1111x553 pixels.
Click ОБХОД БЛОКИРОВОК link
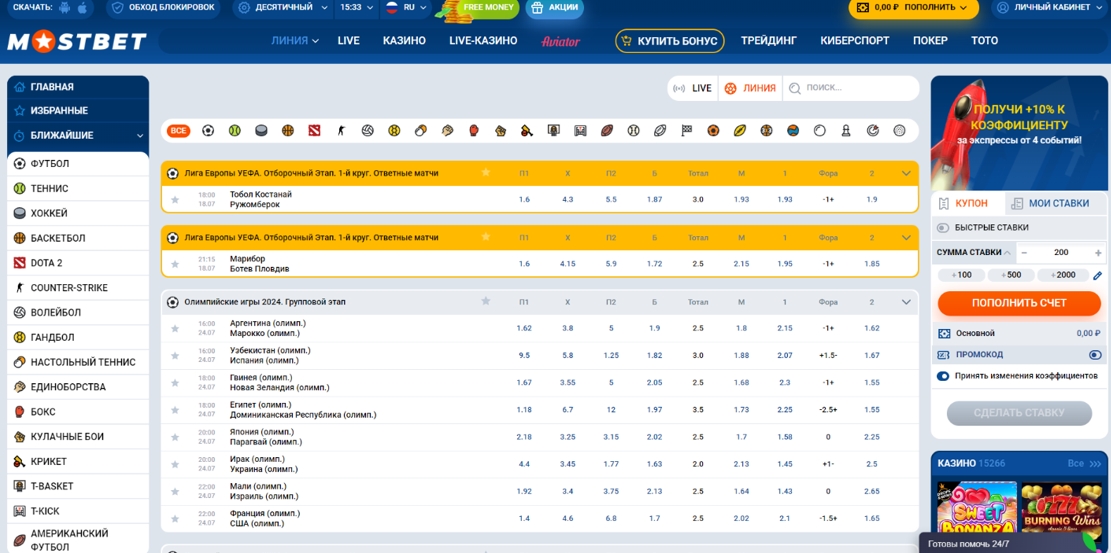tap(163, 8)
